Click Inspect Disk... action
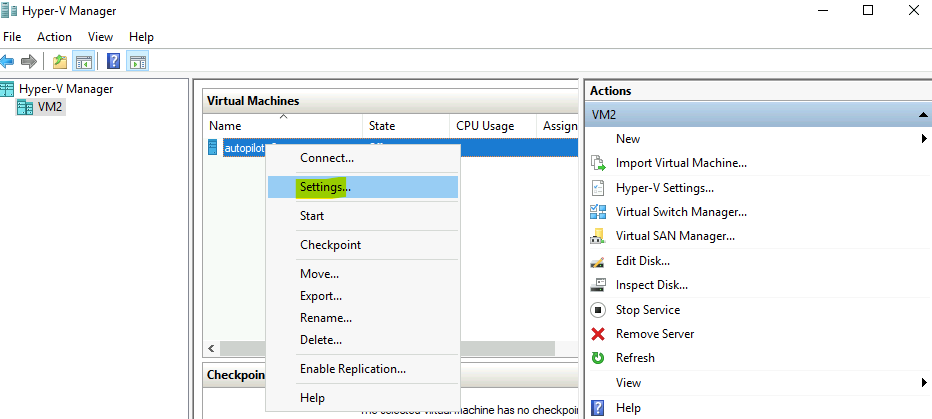Viewport: 932px width, 419px height. click(651, 285)
